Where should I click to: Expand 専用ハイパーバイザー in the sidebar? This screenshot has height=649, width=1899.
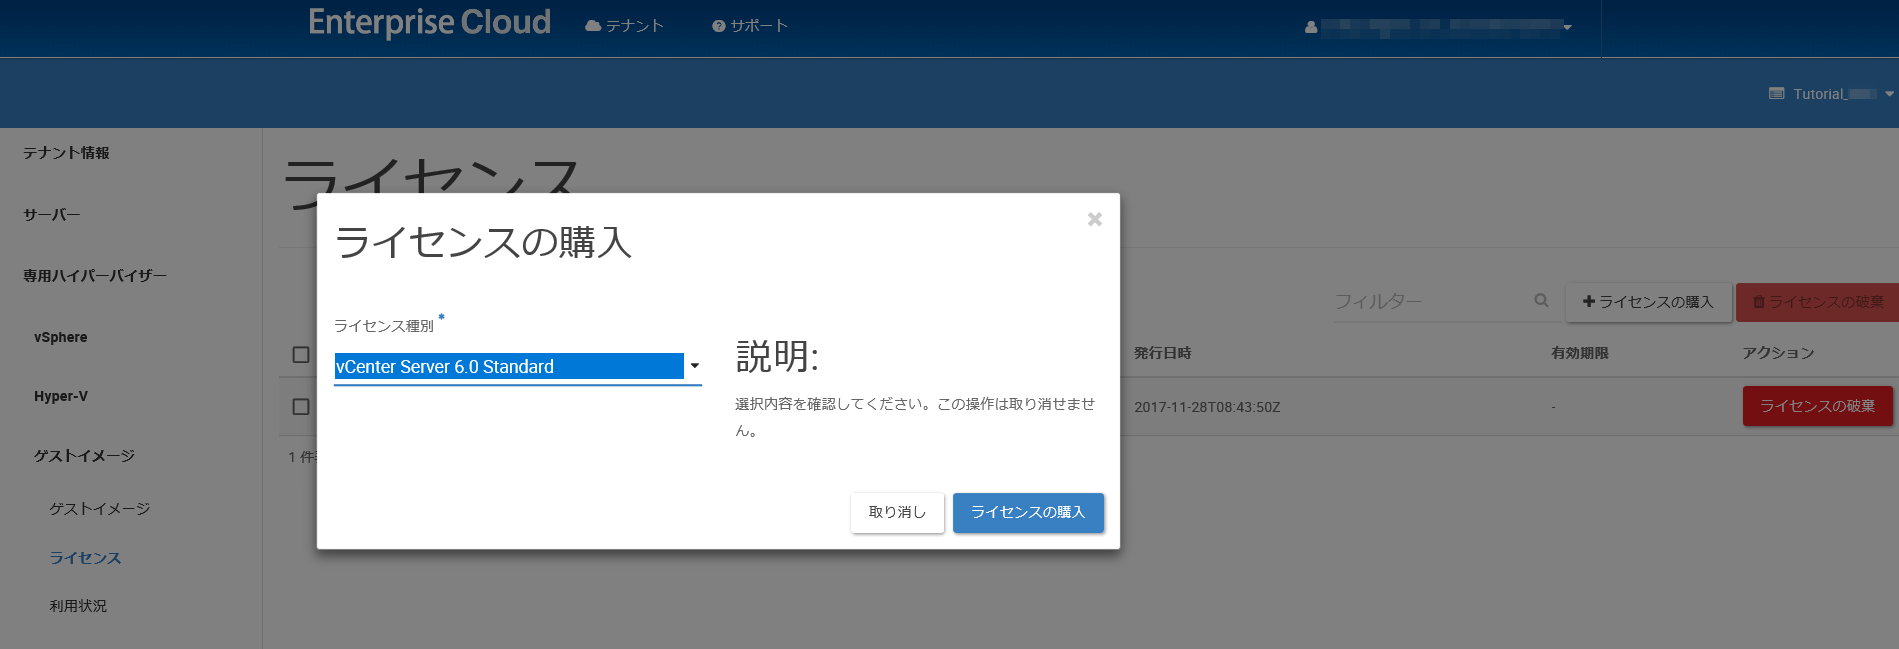coord(95,276)
